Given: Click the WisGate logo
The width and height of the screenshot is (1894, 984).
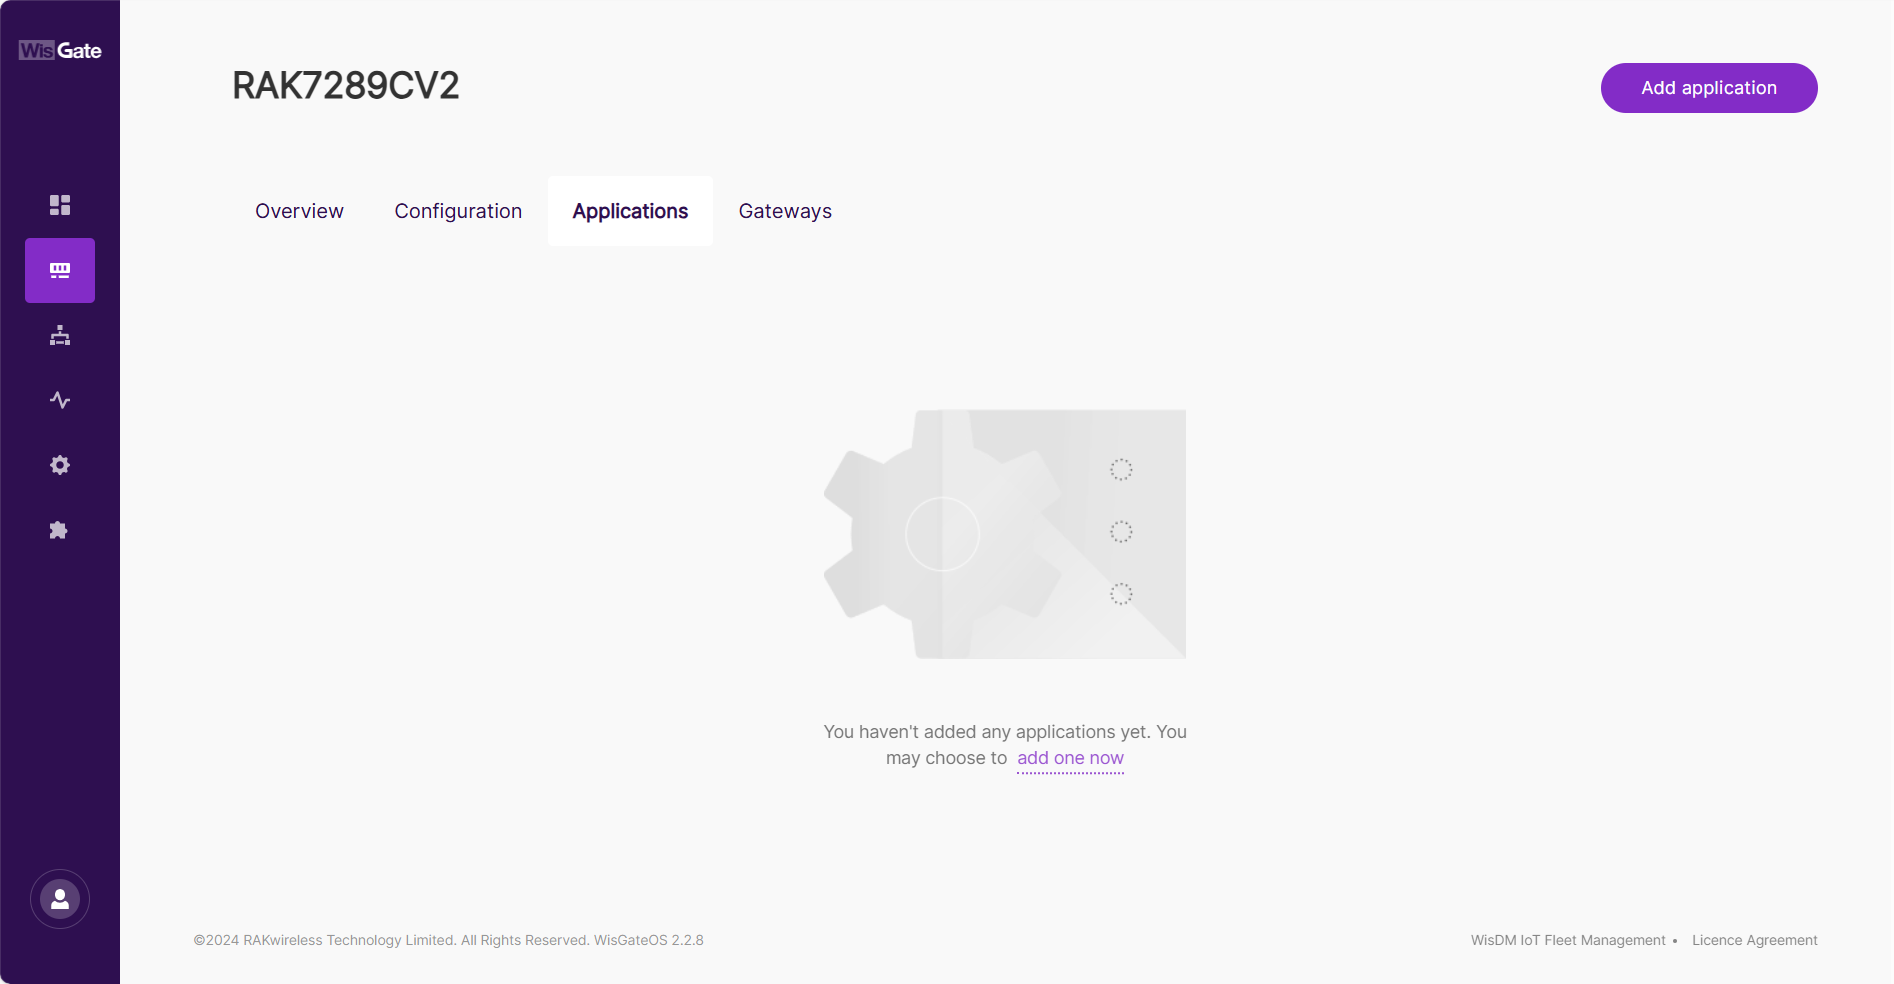Looking at the screenshot, I should (x=60, y=50).
